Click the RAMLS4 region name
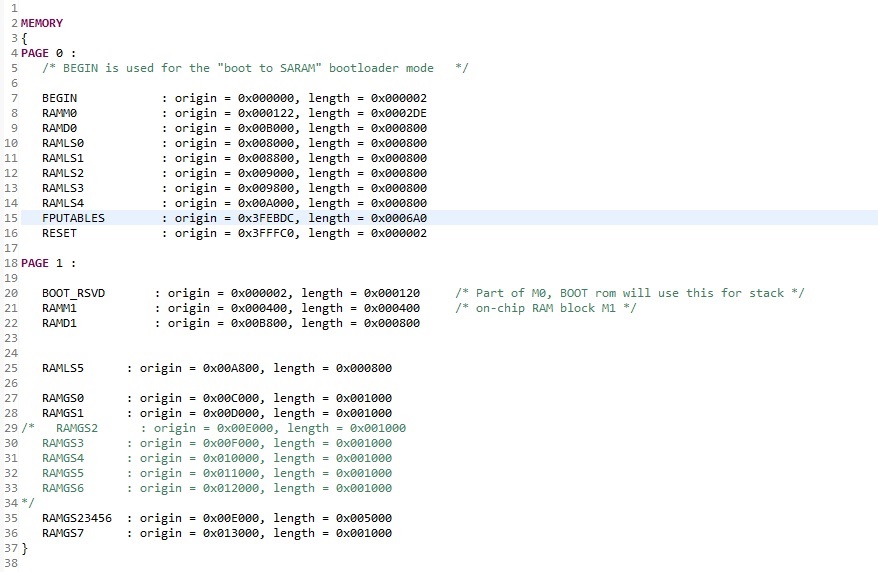This screenshot has width=878, height=572. [63, 203]
